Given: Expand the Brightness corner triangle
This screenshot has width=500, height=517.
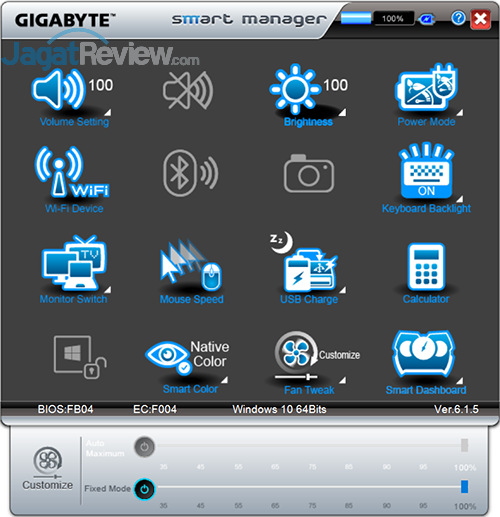Looking at the screenshot, I should pyautogui.click(x=342, y=112).
